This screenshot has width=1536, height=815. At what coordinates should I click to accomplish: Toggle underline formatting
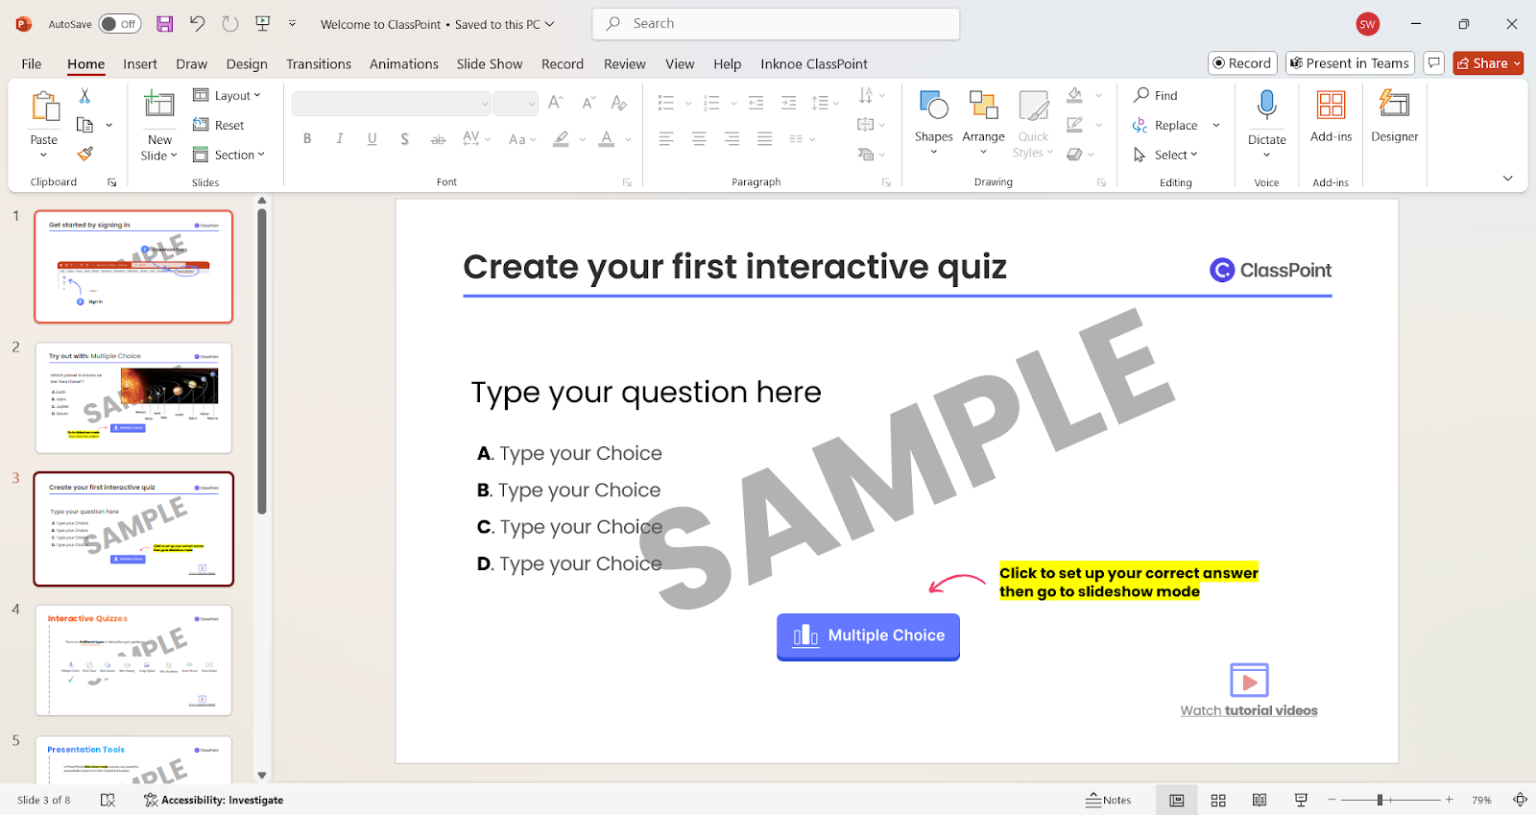371,138
